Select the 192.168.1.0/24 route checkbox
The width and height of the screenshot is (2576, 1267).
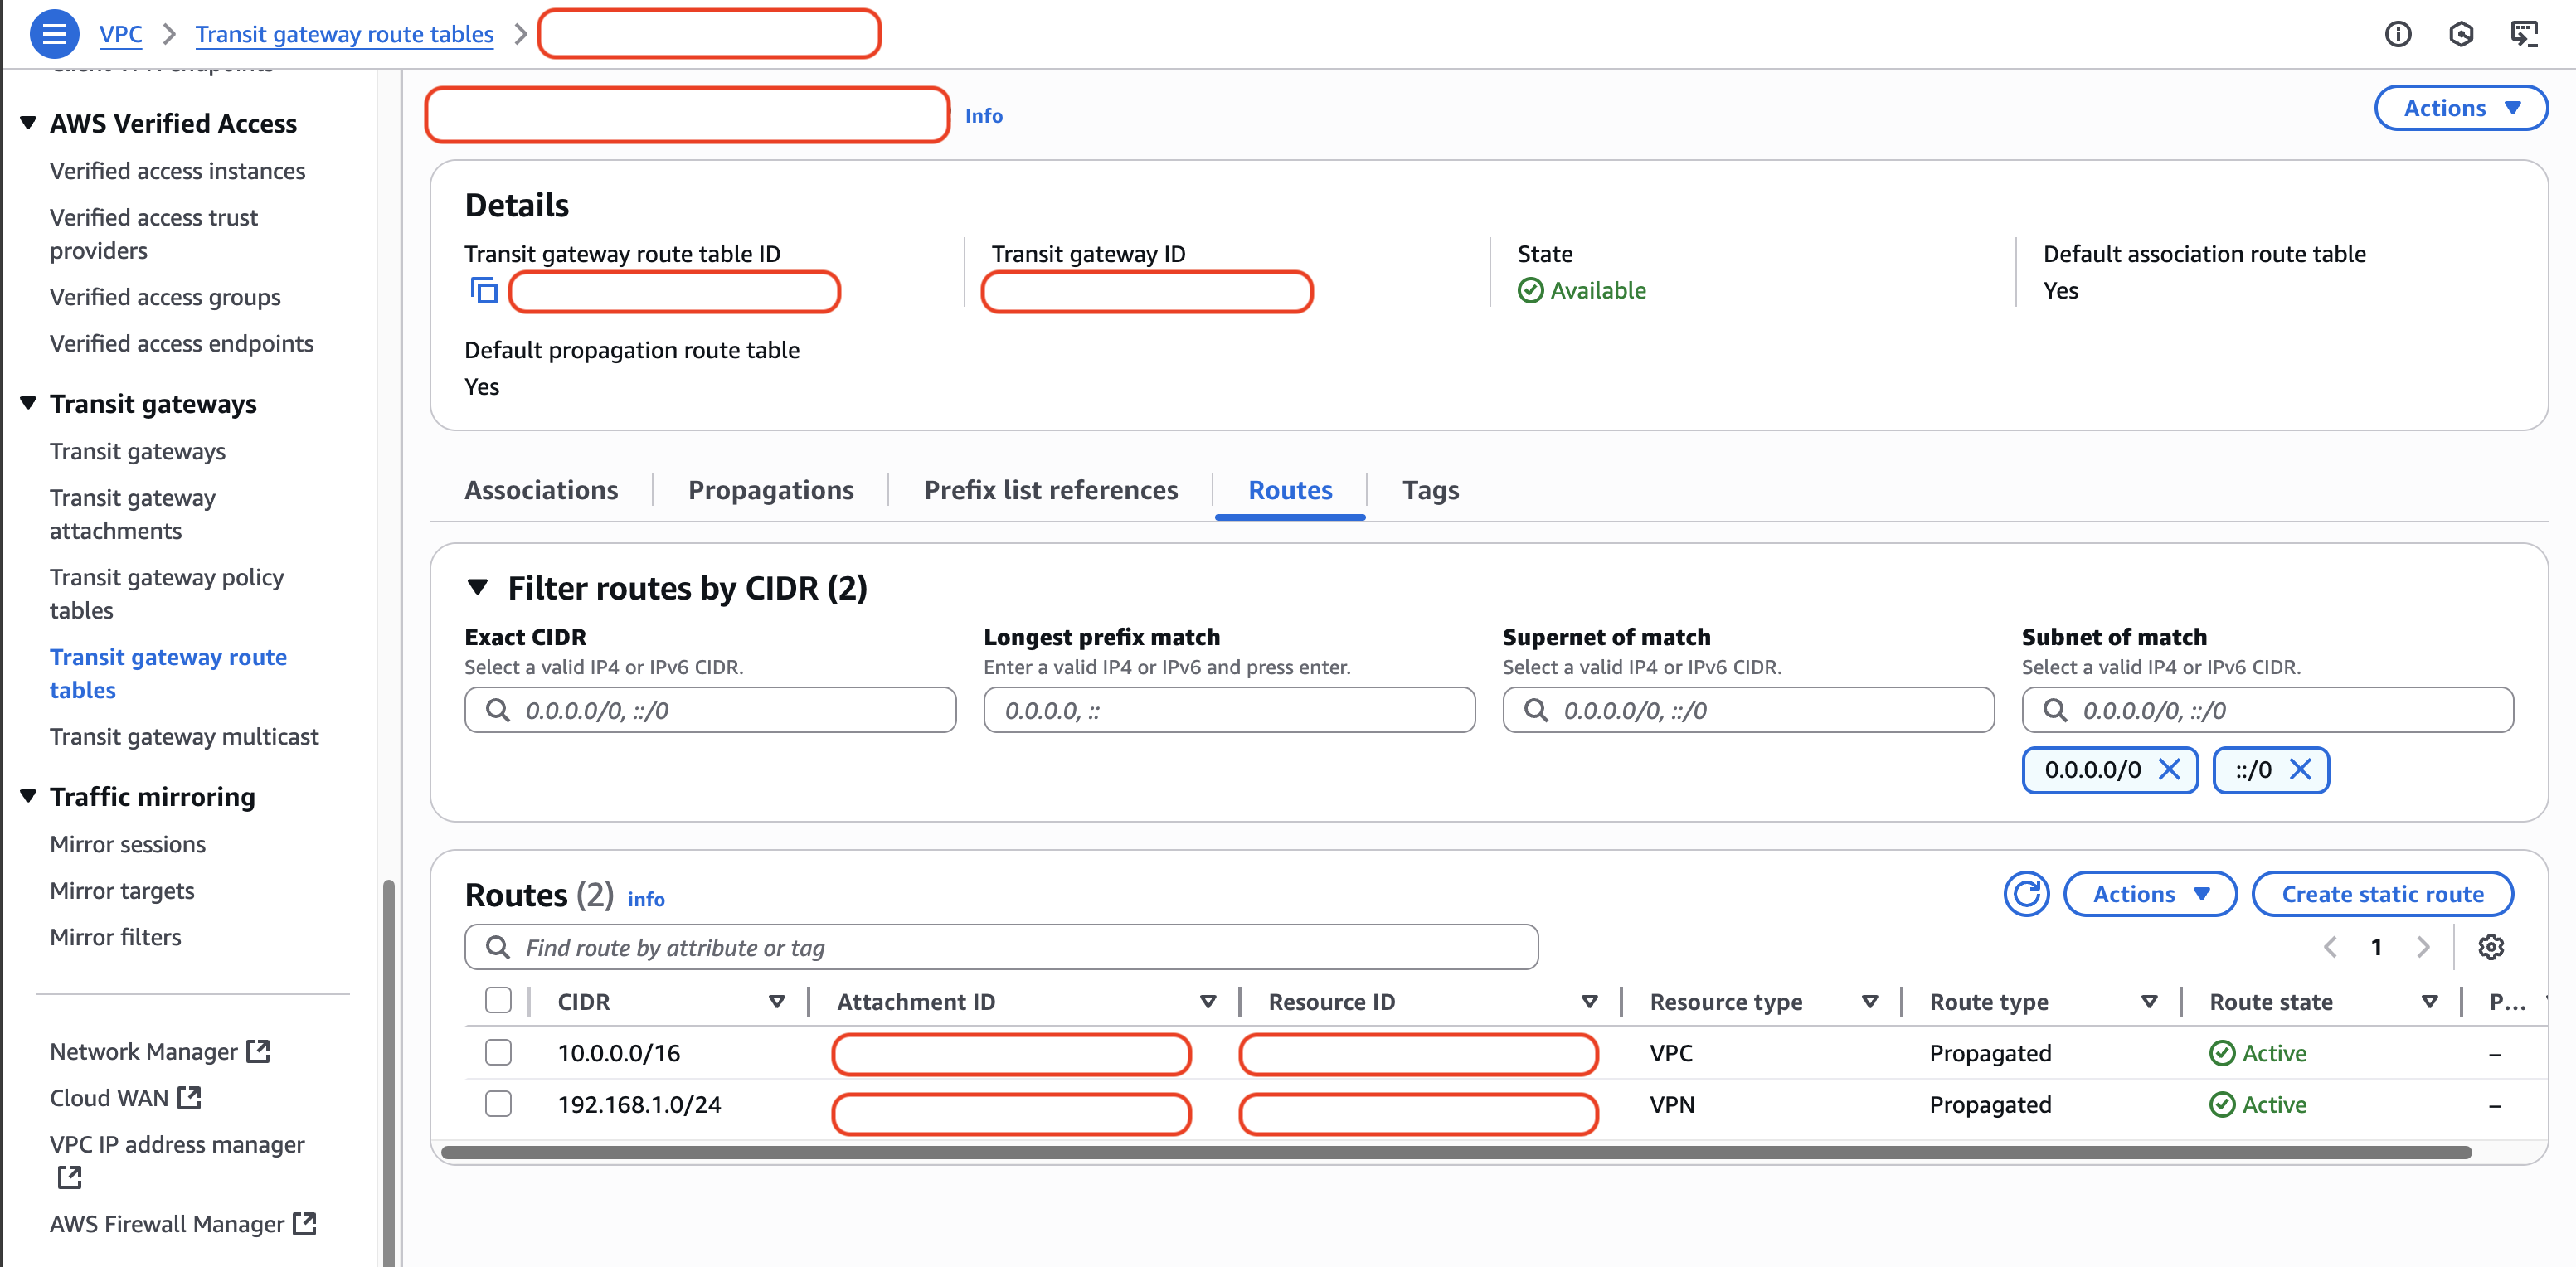click(498, 1104)
